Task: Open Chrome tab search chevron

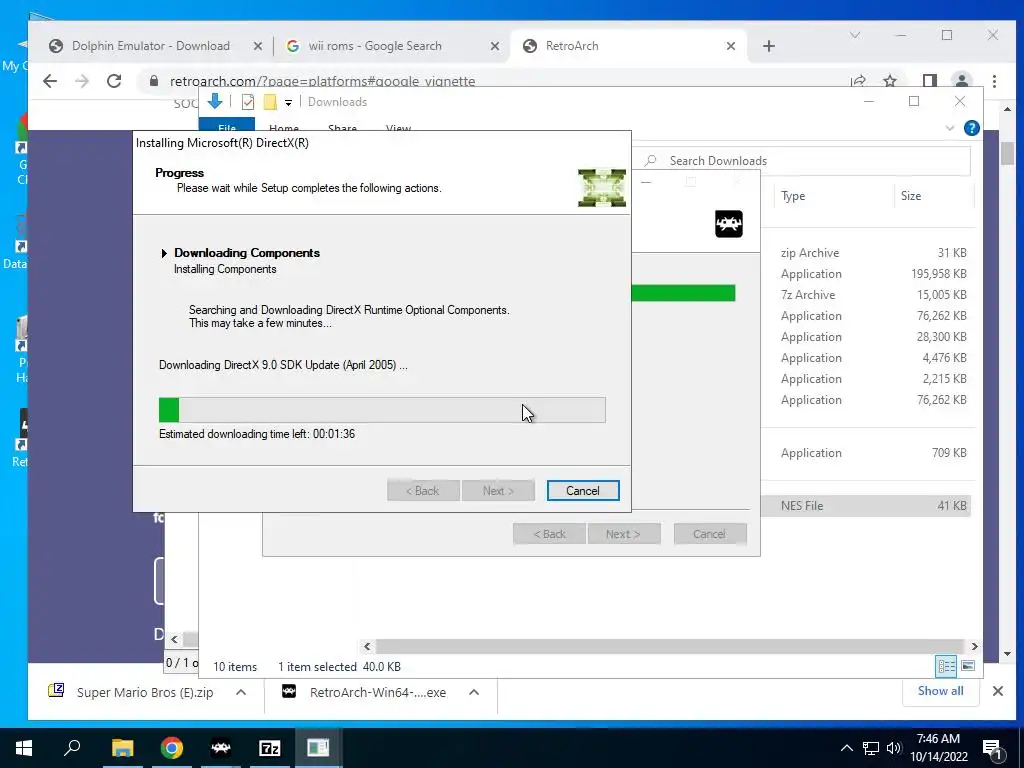Action: [855, 35]
